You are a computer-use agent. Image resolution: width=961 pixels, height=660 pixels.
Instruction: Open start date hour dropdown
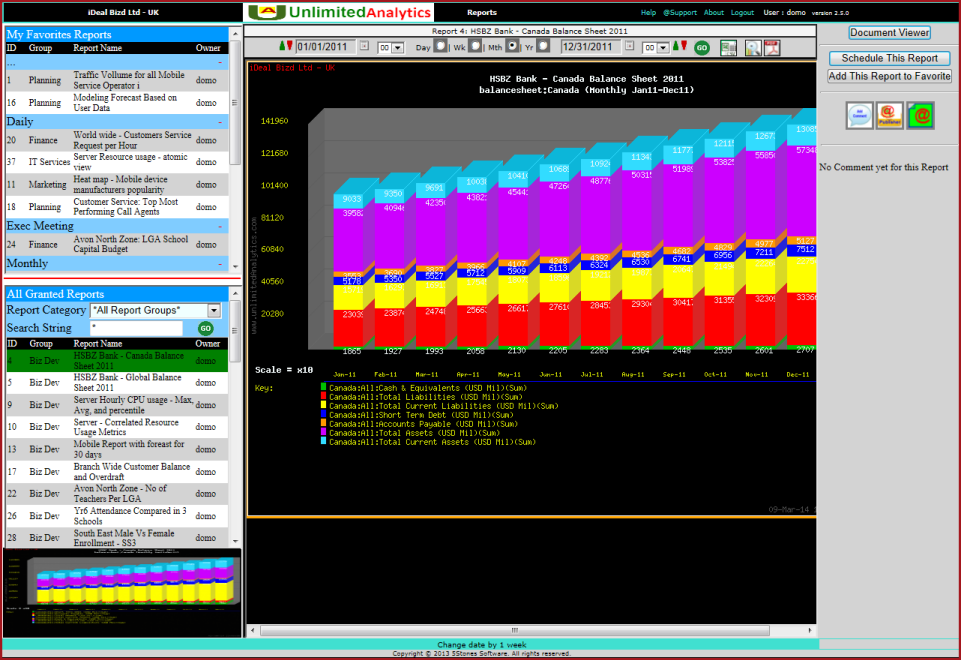click(x=391, y=47)
